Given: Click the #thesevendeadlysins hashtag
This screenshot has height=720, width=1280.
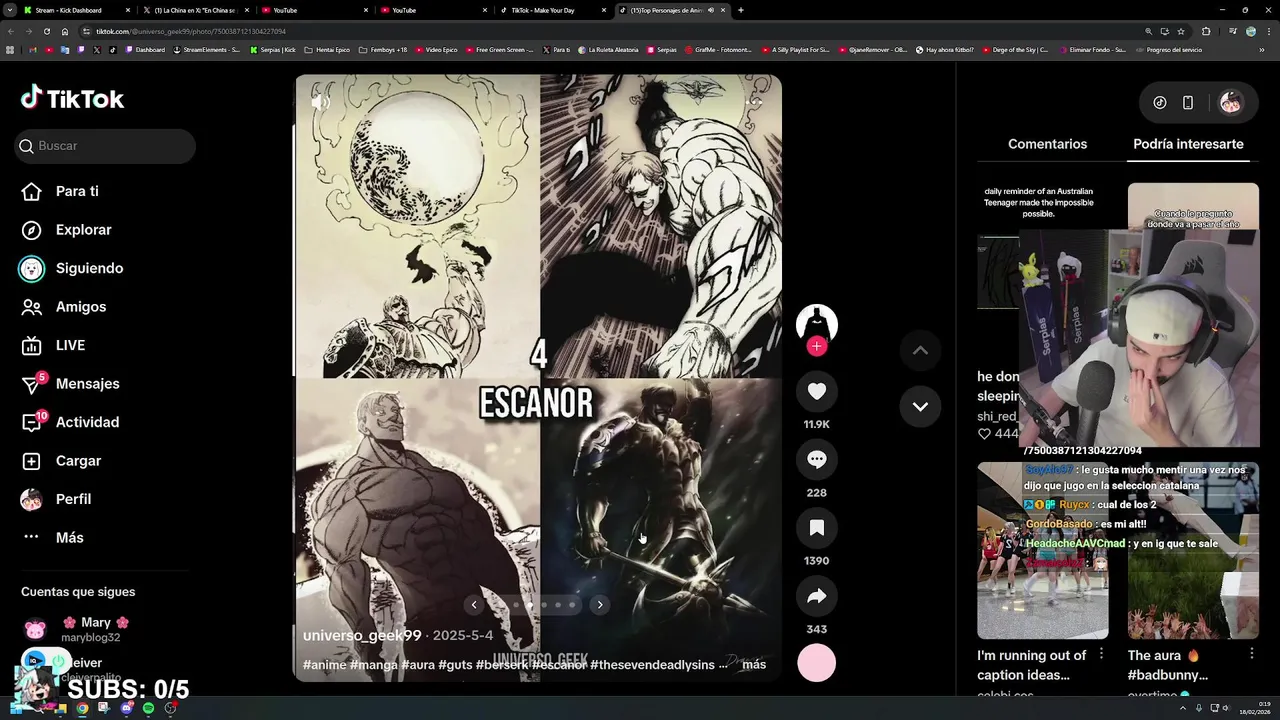Looking at the screenshot, I should (652, 664).
